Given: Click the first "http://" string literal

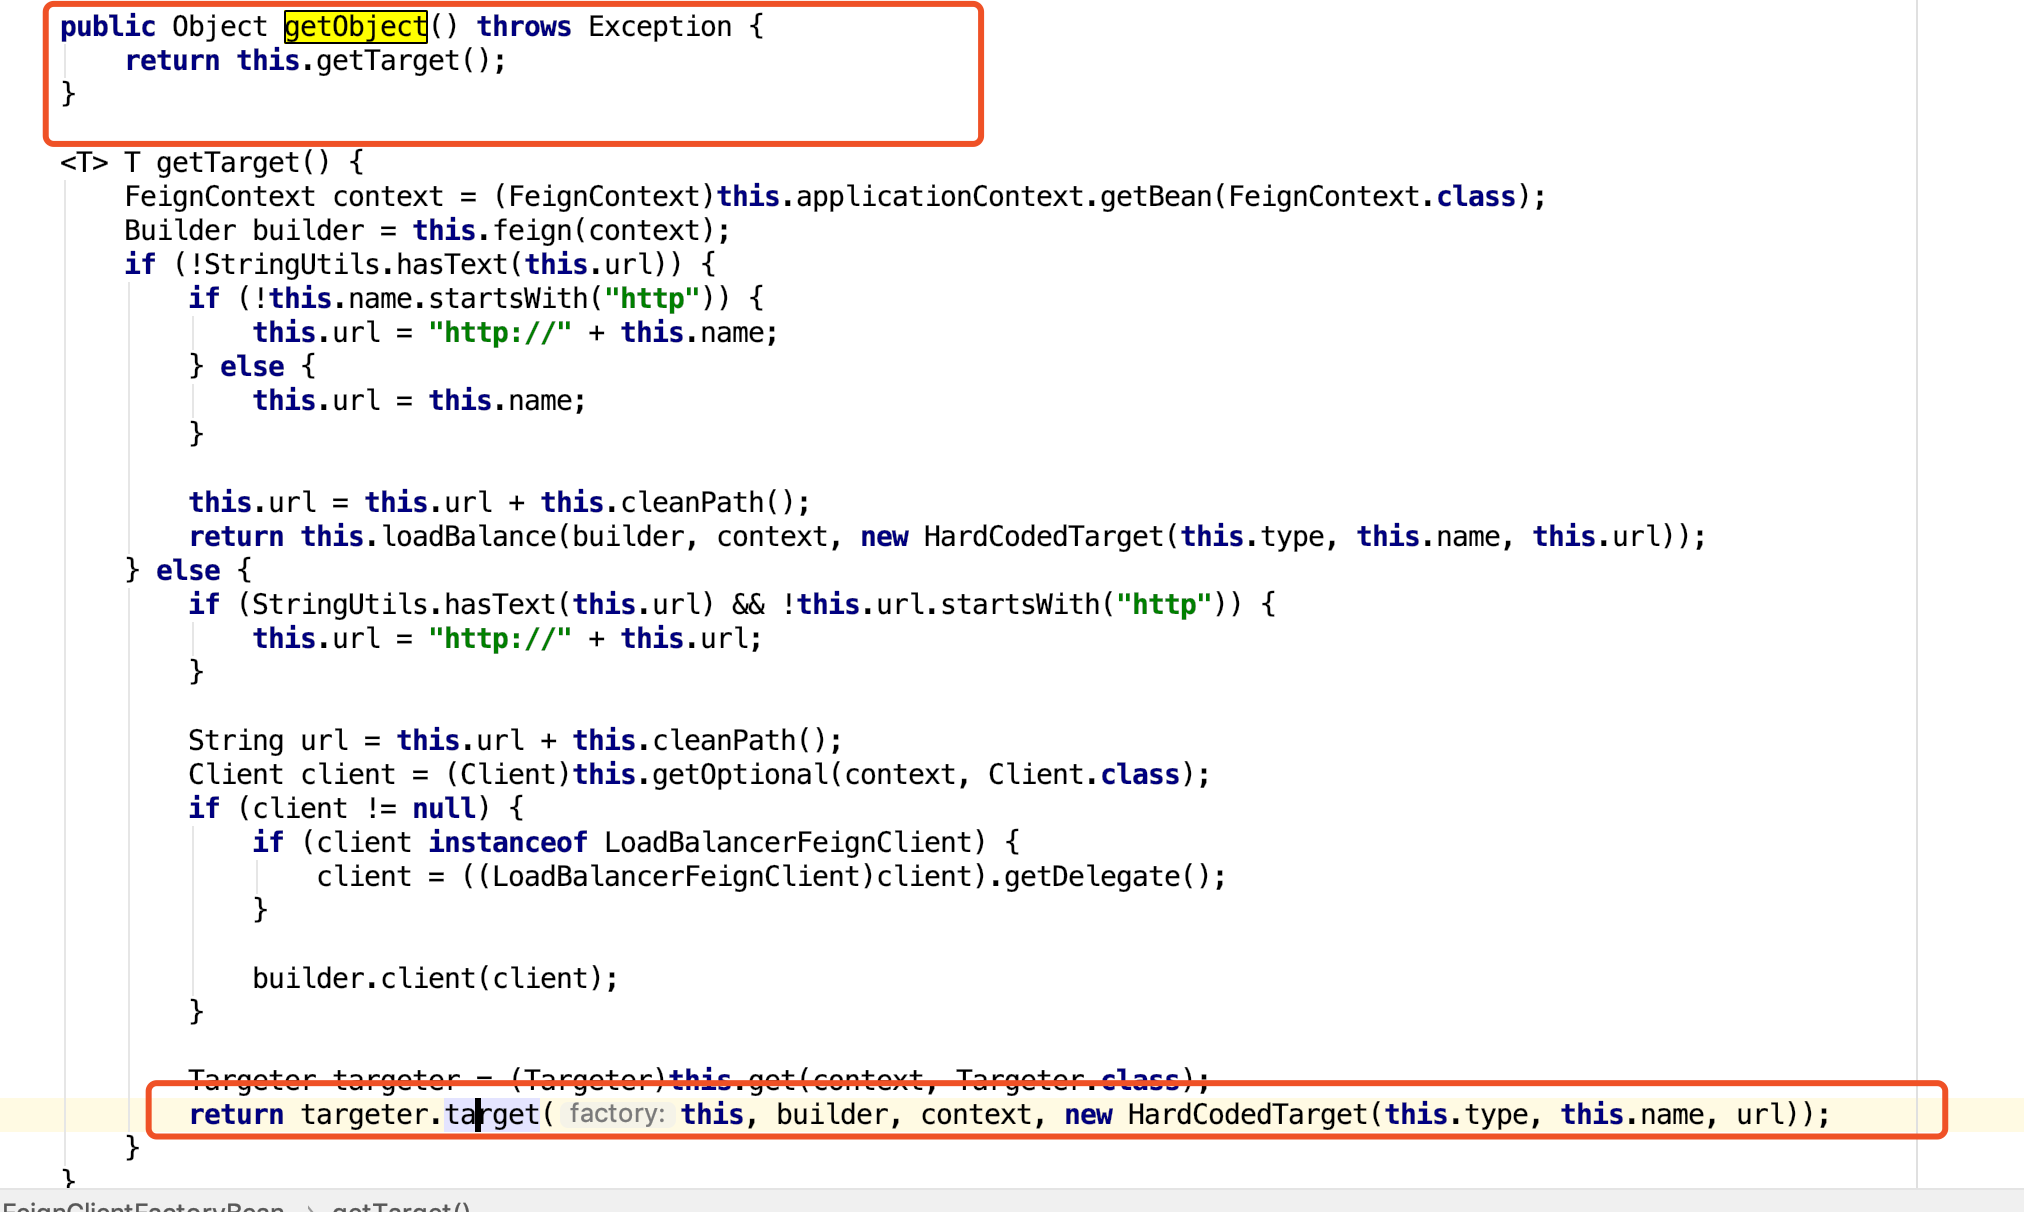Looking at the screenshot, I should click(499, 333).
